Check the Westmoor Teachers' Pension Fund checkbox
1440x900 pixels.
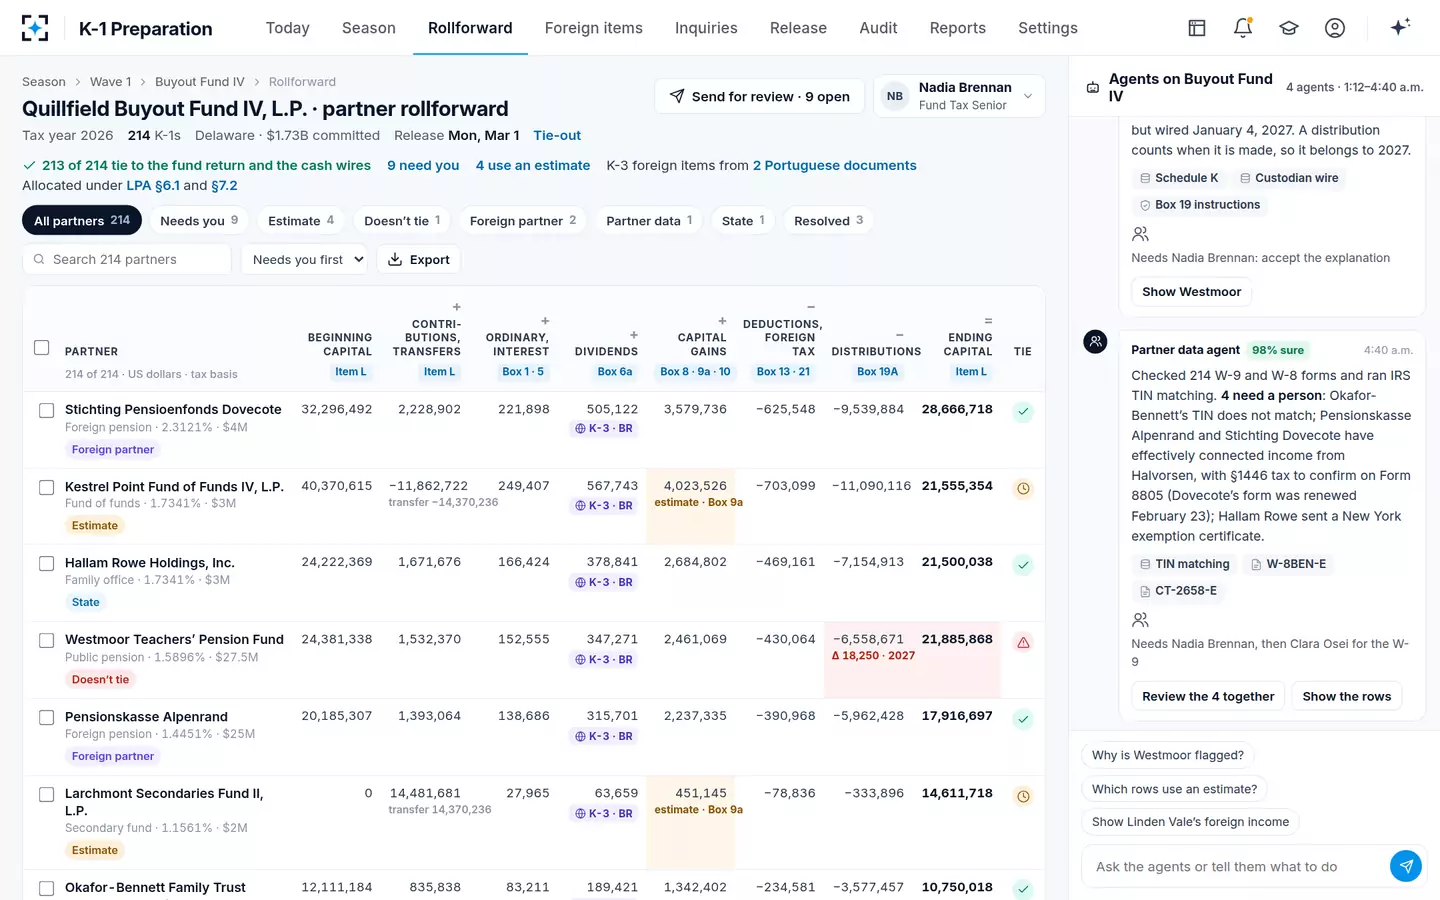click(x=46, y=640)
